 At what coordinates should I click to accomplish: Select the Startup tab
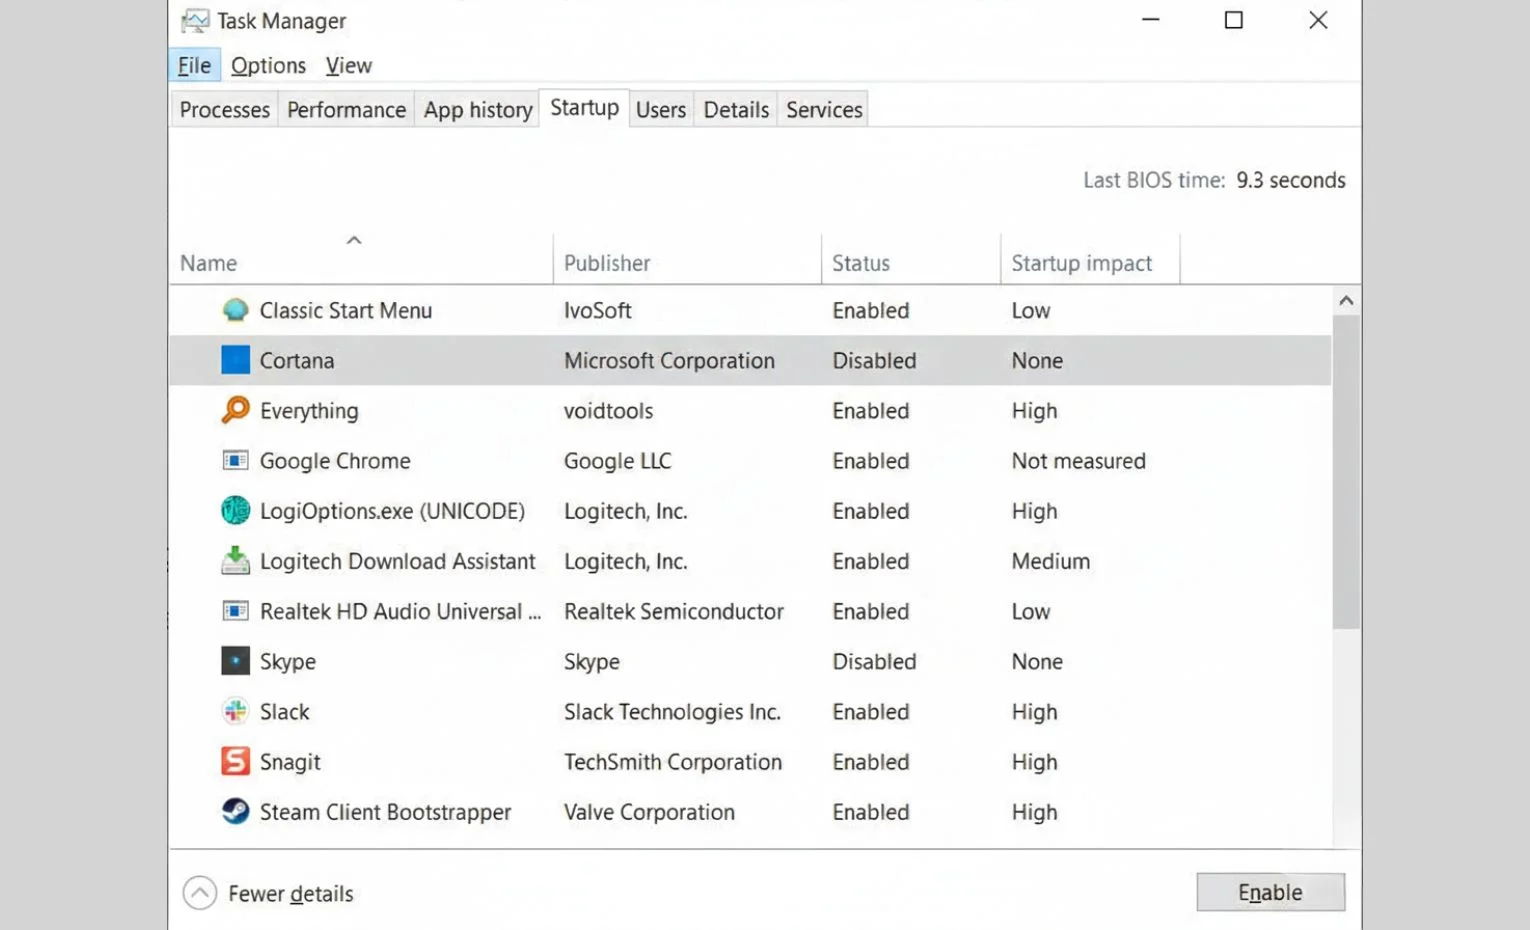pos(584,107)
